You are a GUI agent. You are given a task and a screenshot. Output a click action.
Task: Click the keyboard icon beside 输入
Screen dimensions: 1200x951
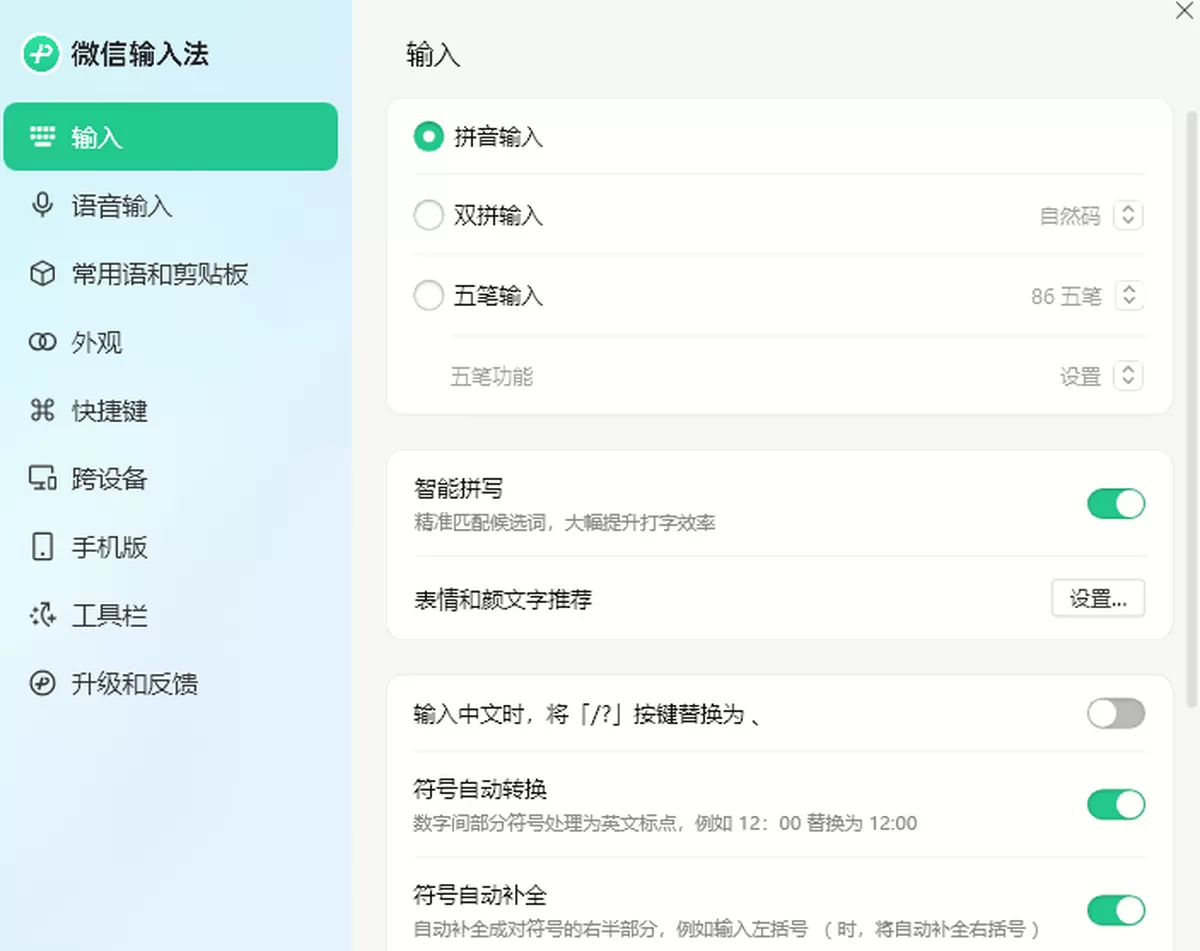pos(42,136)
